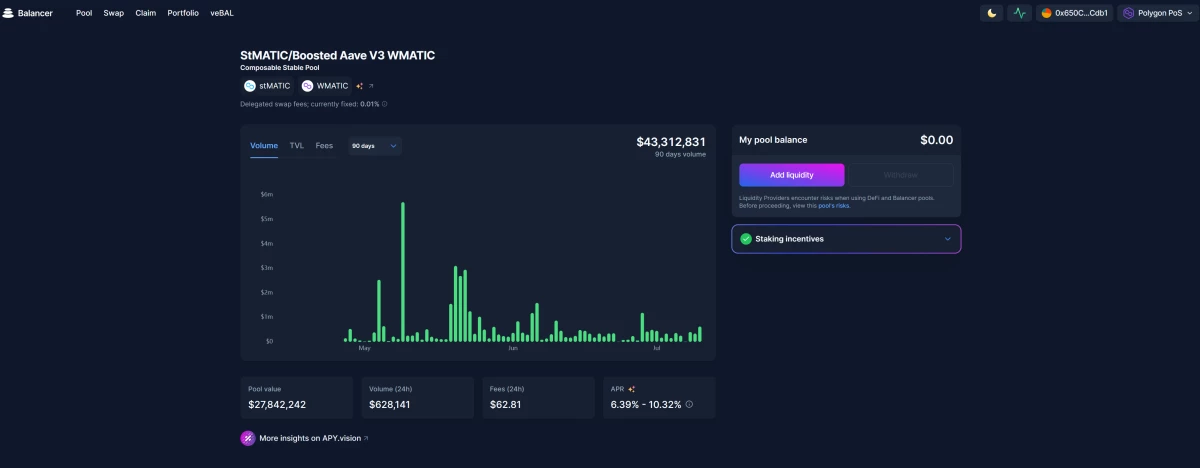Open the activity pulse icon
Viewport: 1200px width, 468px height.
pyautogui.click(x=1019, y=13)
